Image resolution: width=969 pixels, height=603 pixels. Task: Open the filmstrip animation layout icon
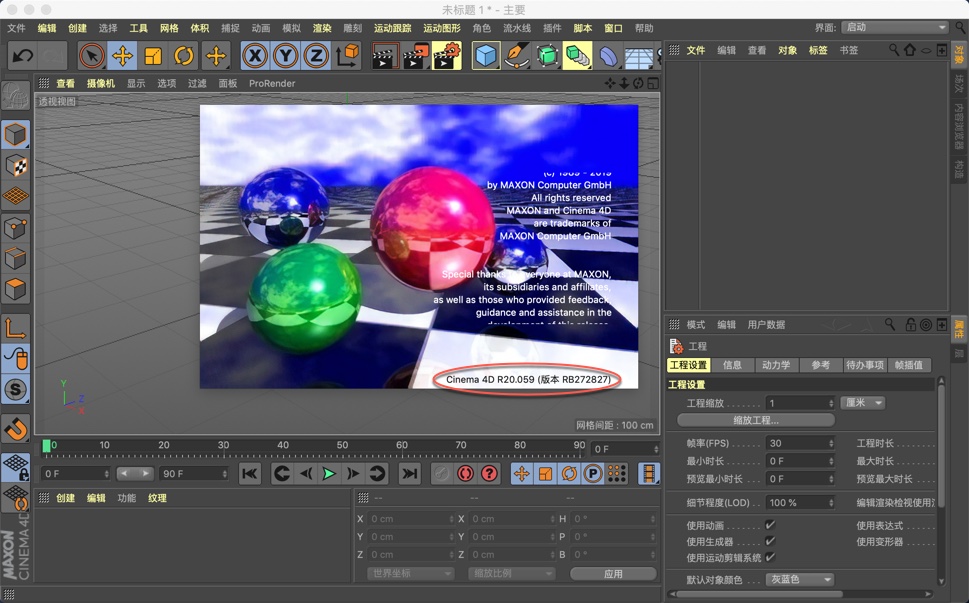(x=648, y=474)
